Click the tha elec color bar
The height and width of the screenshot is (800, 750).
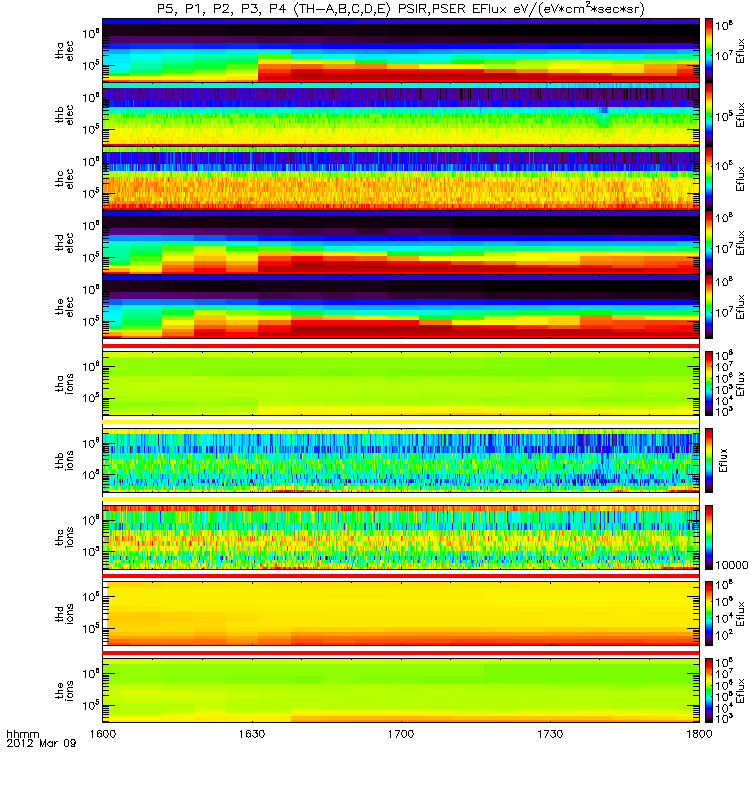[x=709, y=51]
